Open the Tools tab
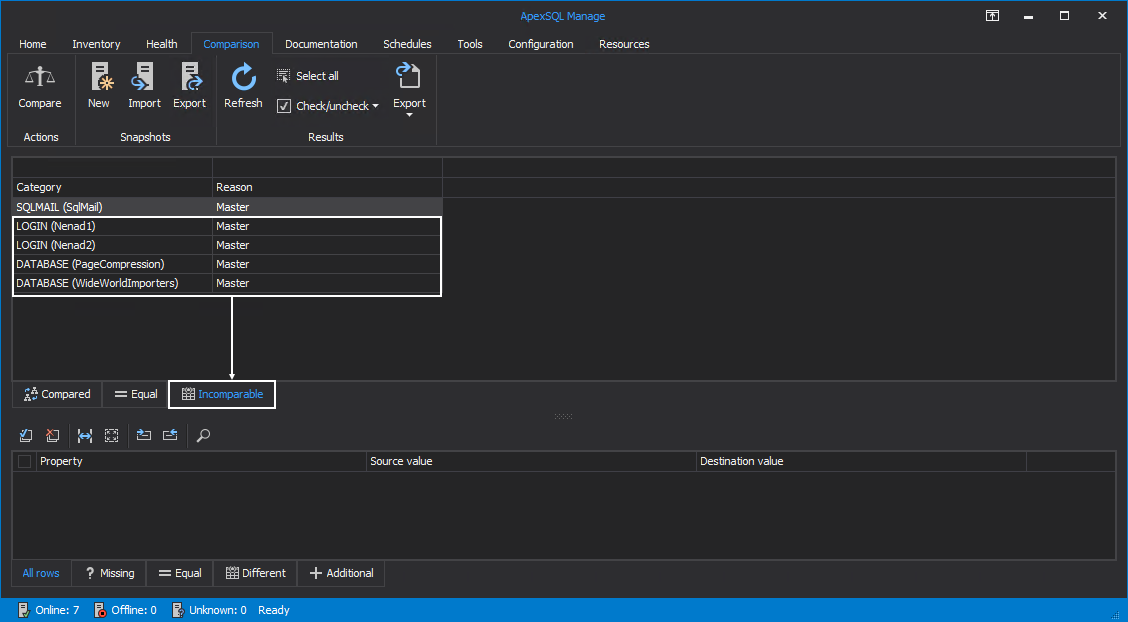 pos(470,44)
